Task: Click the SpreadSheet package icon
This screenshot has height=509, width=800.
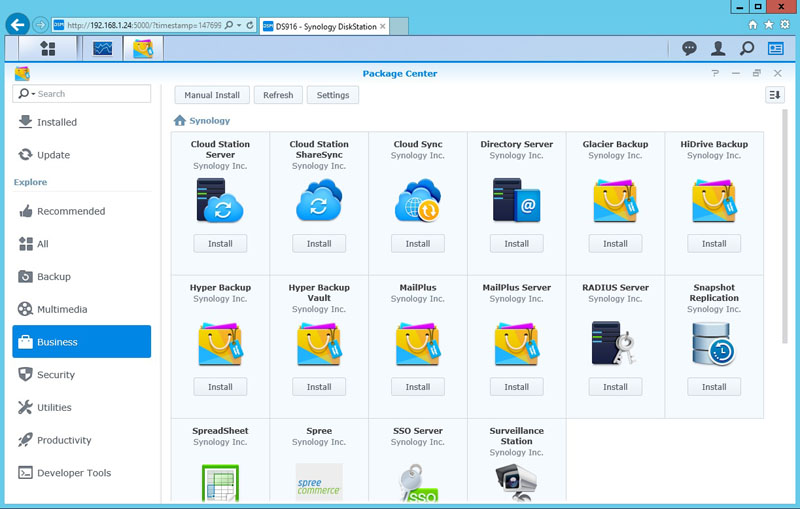Action: coord(220,482)
